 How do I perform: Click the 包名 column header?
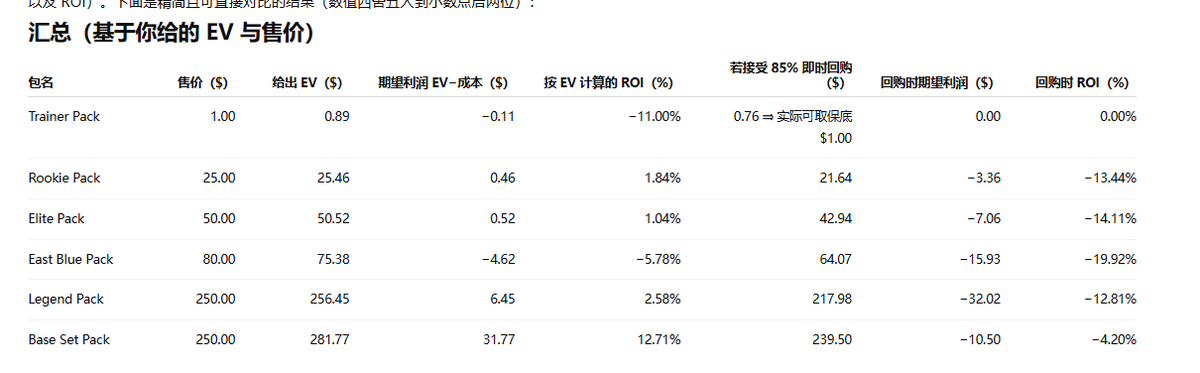(x=41, y=83)
